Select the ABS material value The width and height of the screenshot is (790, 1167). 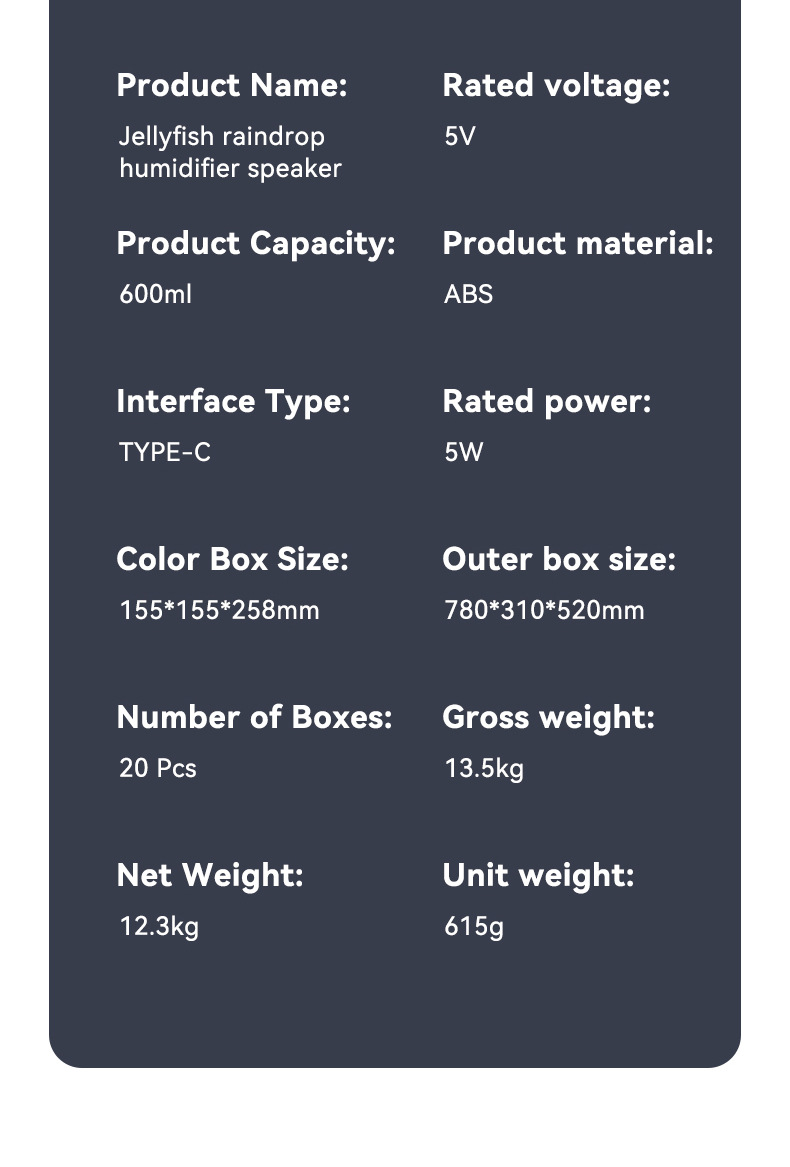pos(468,294)
